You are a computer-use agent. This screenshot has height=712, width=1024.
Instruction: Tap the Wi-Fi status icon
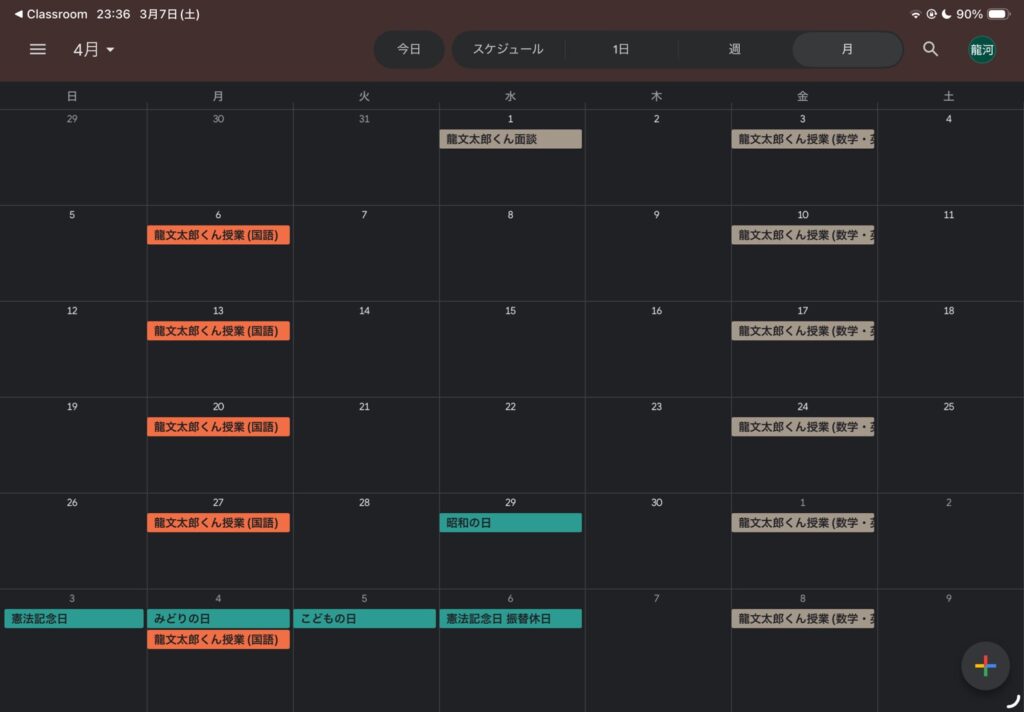915,14
